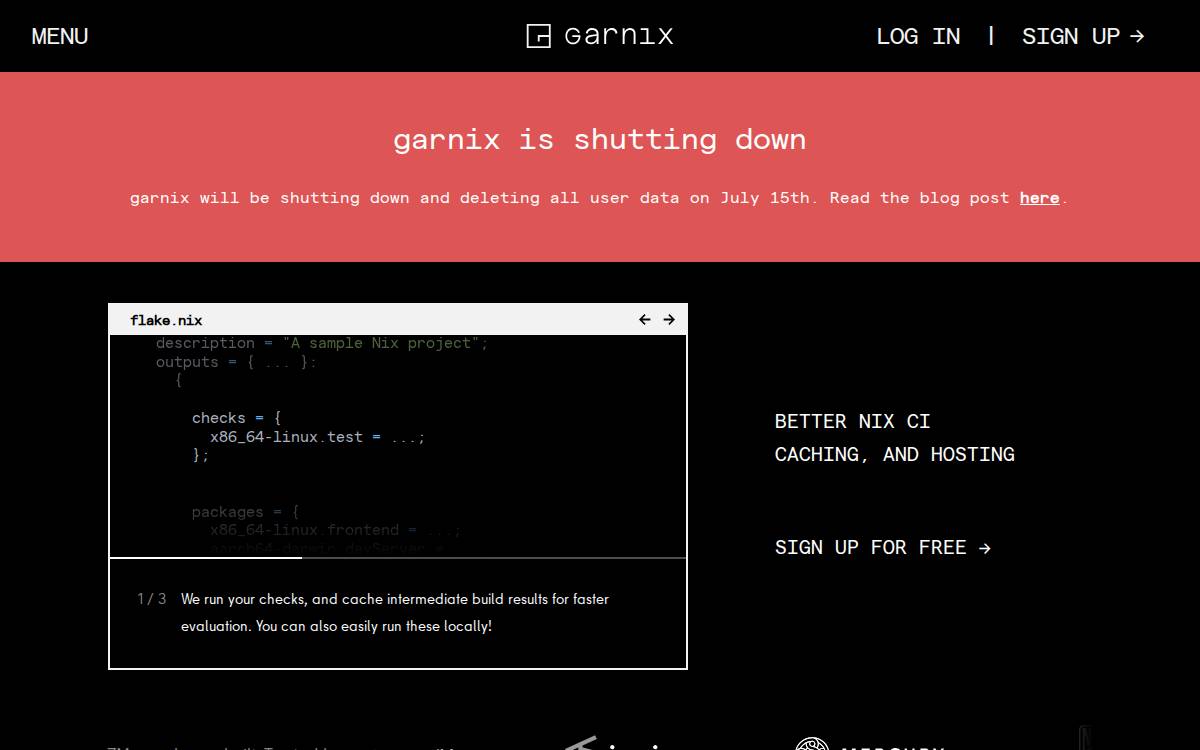Click the 'x86_64-linux.frontend' code line
The width and height of the screenshot is (1200, 750).
click(x=336, y=530)
